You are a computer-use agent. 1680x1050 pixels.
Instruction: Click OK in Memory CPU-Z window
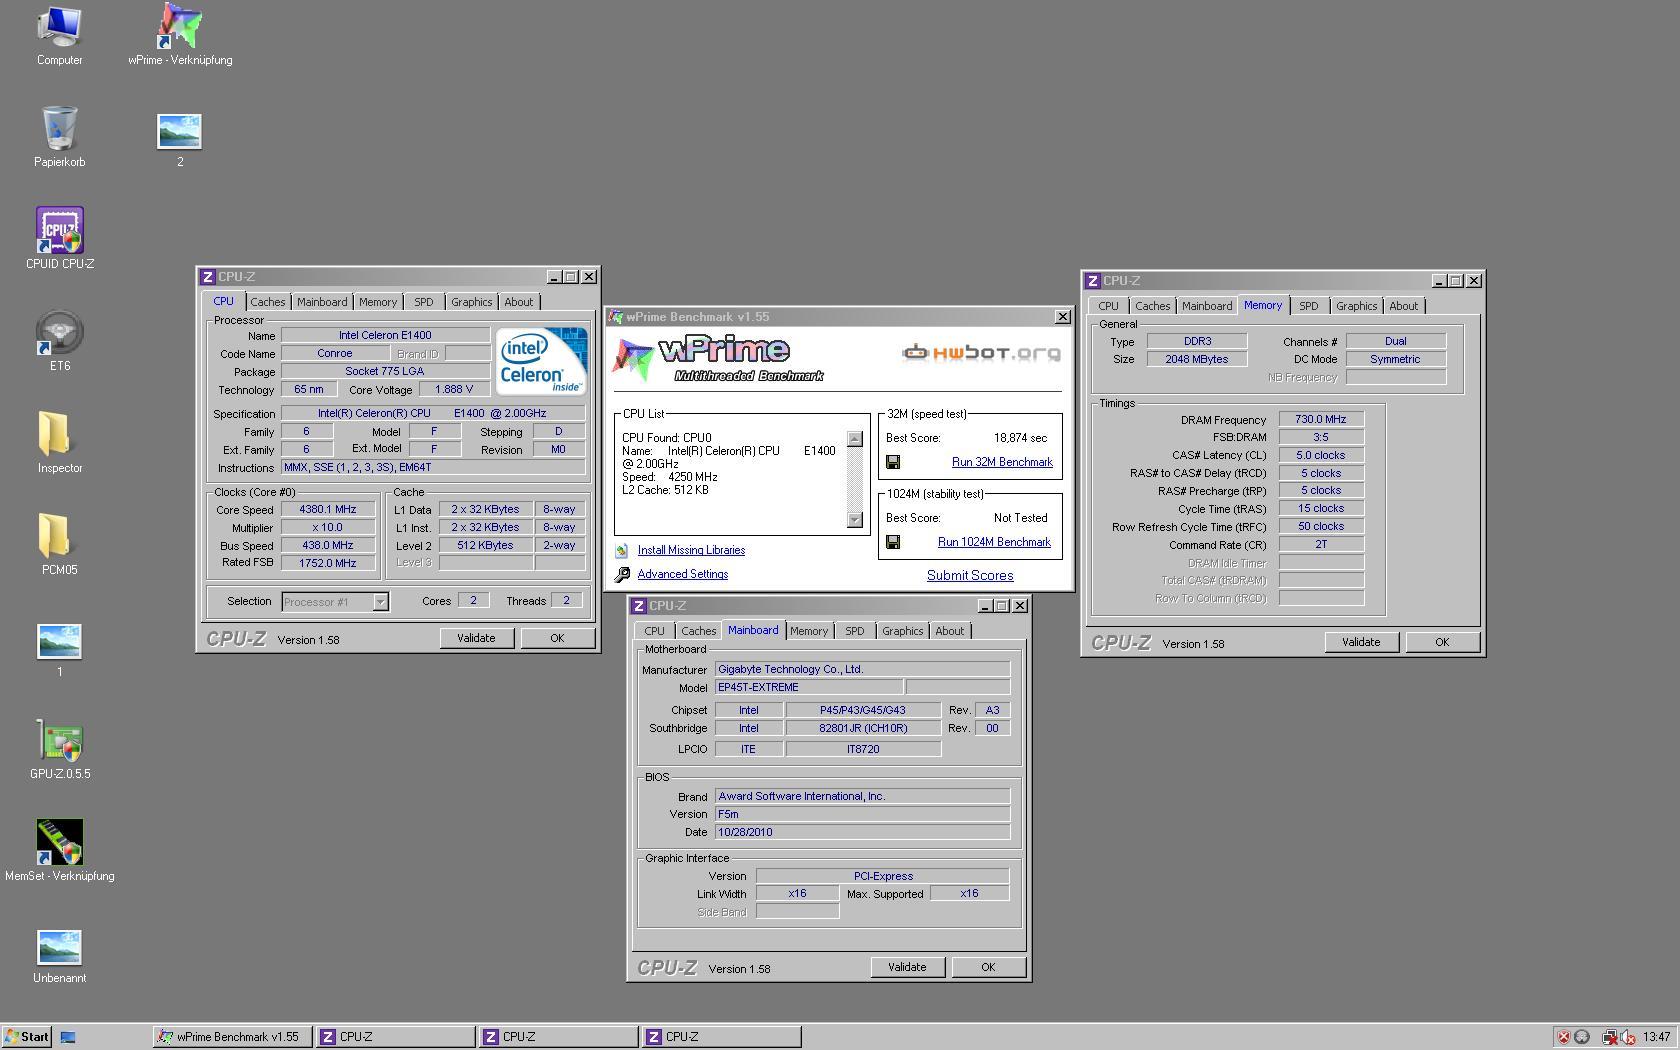pyautogui.click(x=1442, y=642)
